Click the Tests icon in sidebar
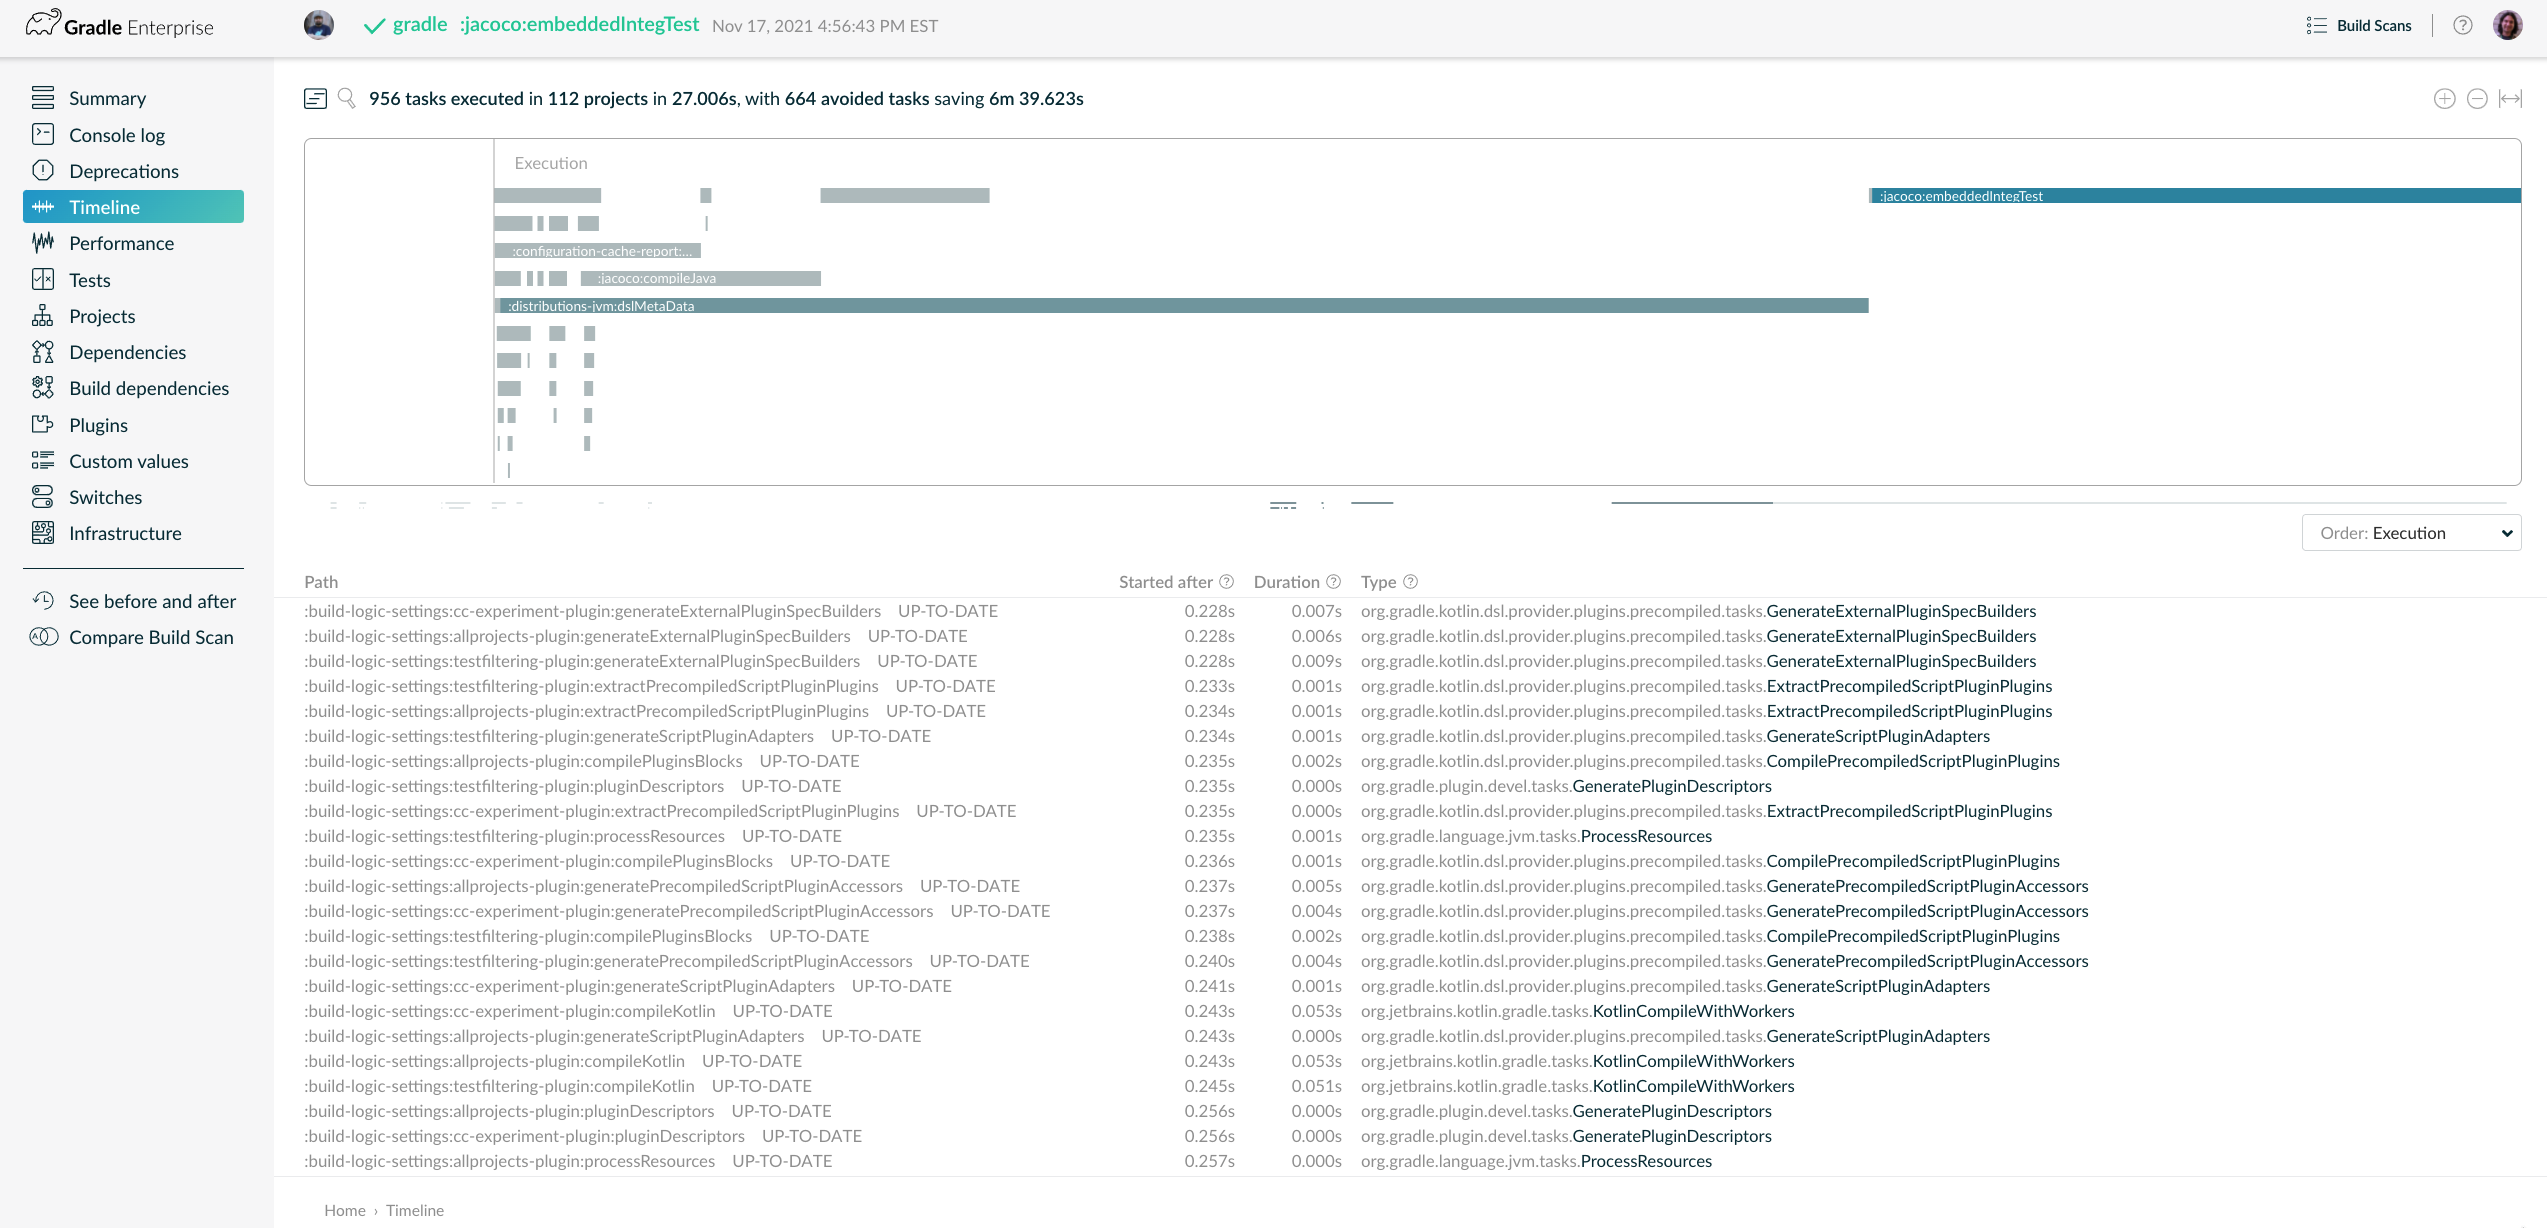Image resolution: width=2547 pixels, height=1228 pixels. 43,279
